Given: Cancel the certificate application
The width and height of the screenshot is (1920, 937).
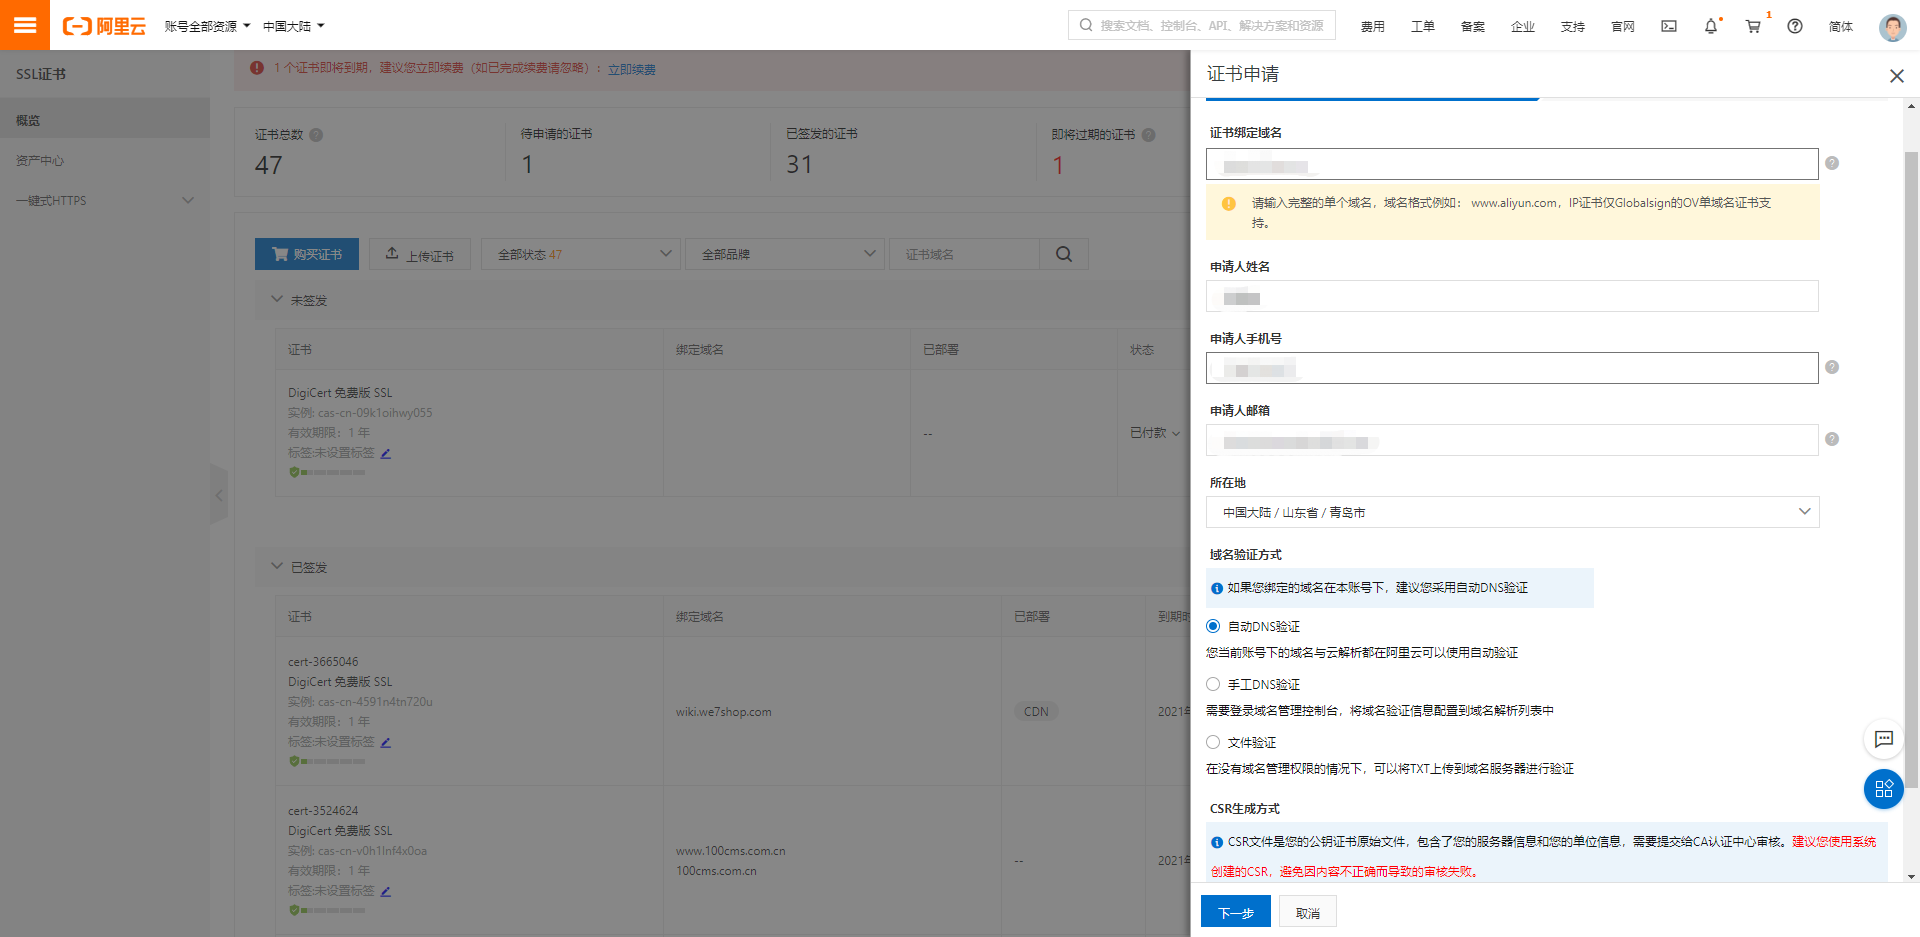Looking at the screenshot, I should pyautogui.click(x=1307, y=912).
